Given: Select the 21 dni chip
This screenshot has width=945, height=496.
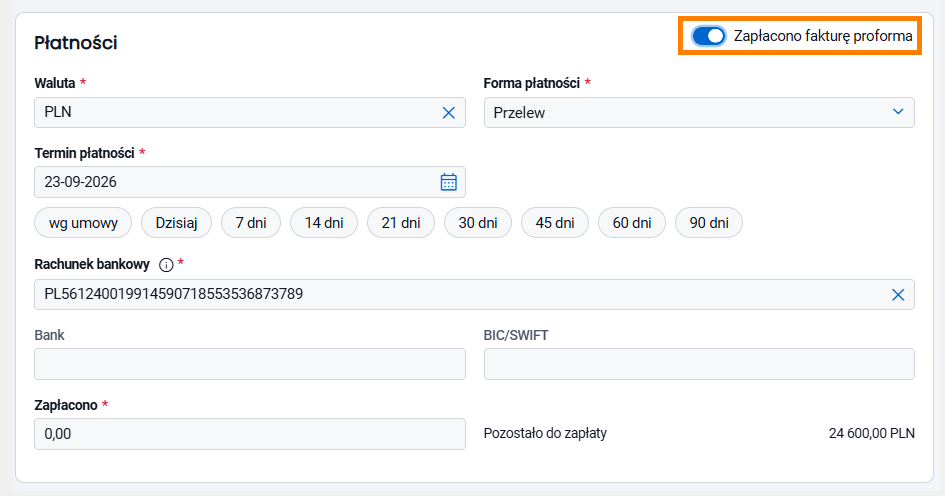Looking at the screenshot, I should pyautogui.click(x=401, y=223).
